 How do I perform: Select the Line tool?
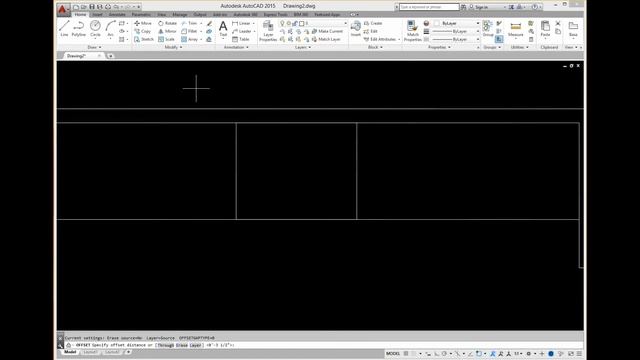64,29
